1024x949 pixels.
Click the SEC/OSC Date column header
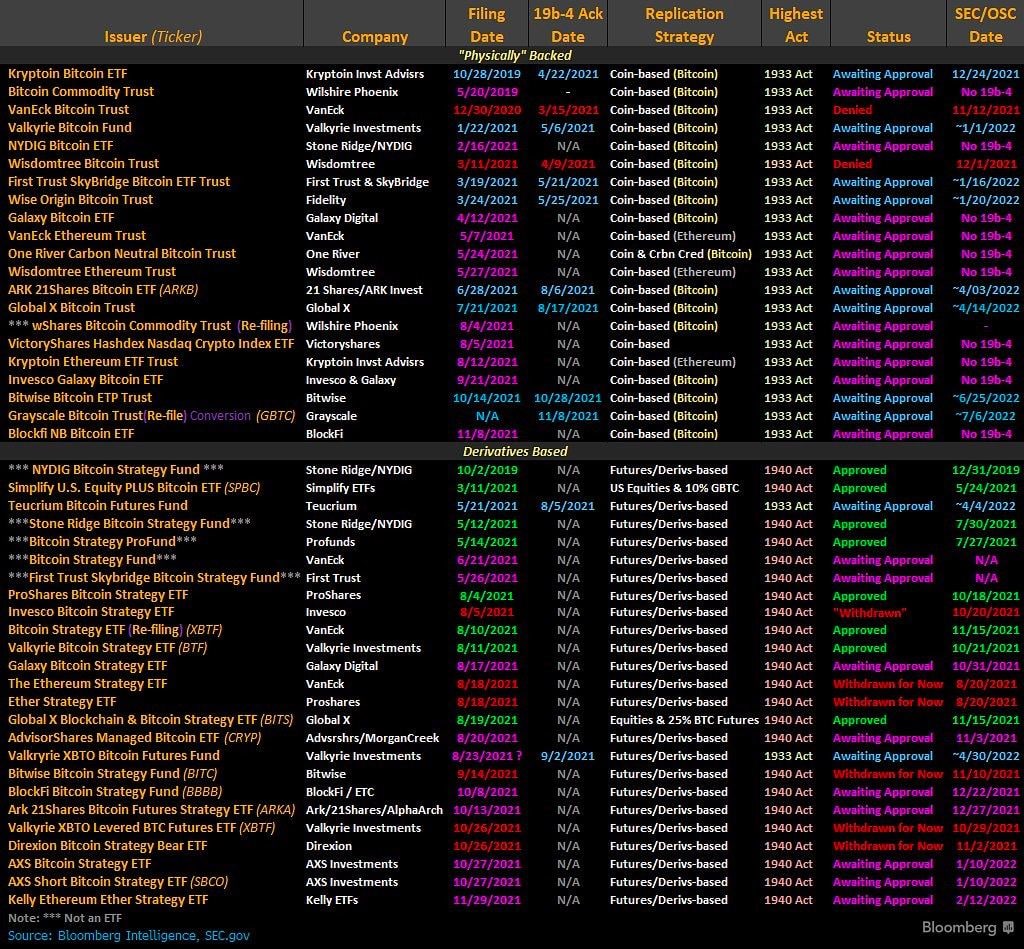[x=985, y=25]
